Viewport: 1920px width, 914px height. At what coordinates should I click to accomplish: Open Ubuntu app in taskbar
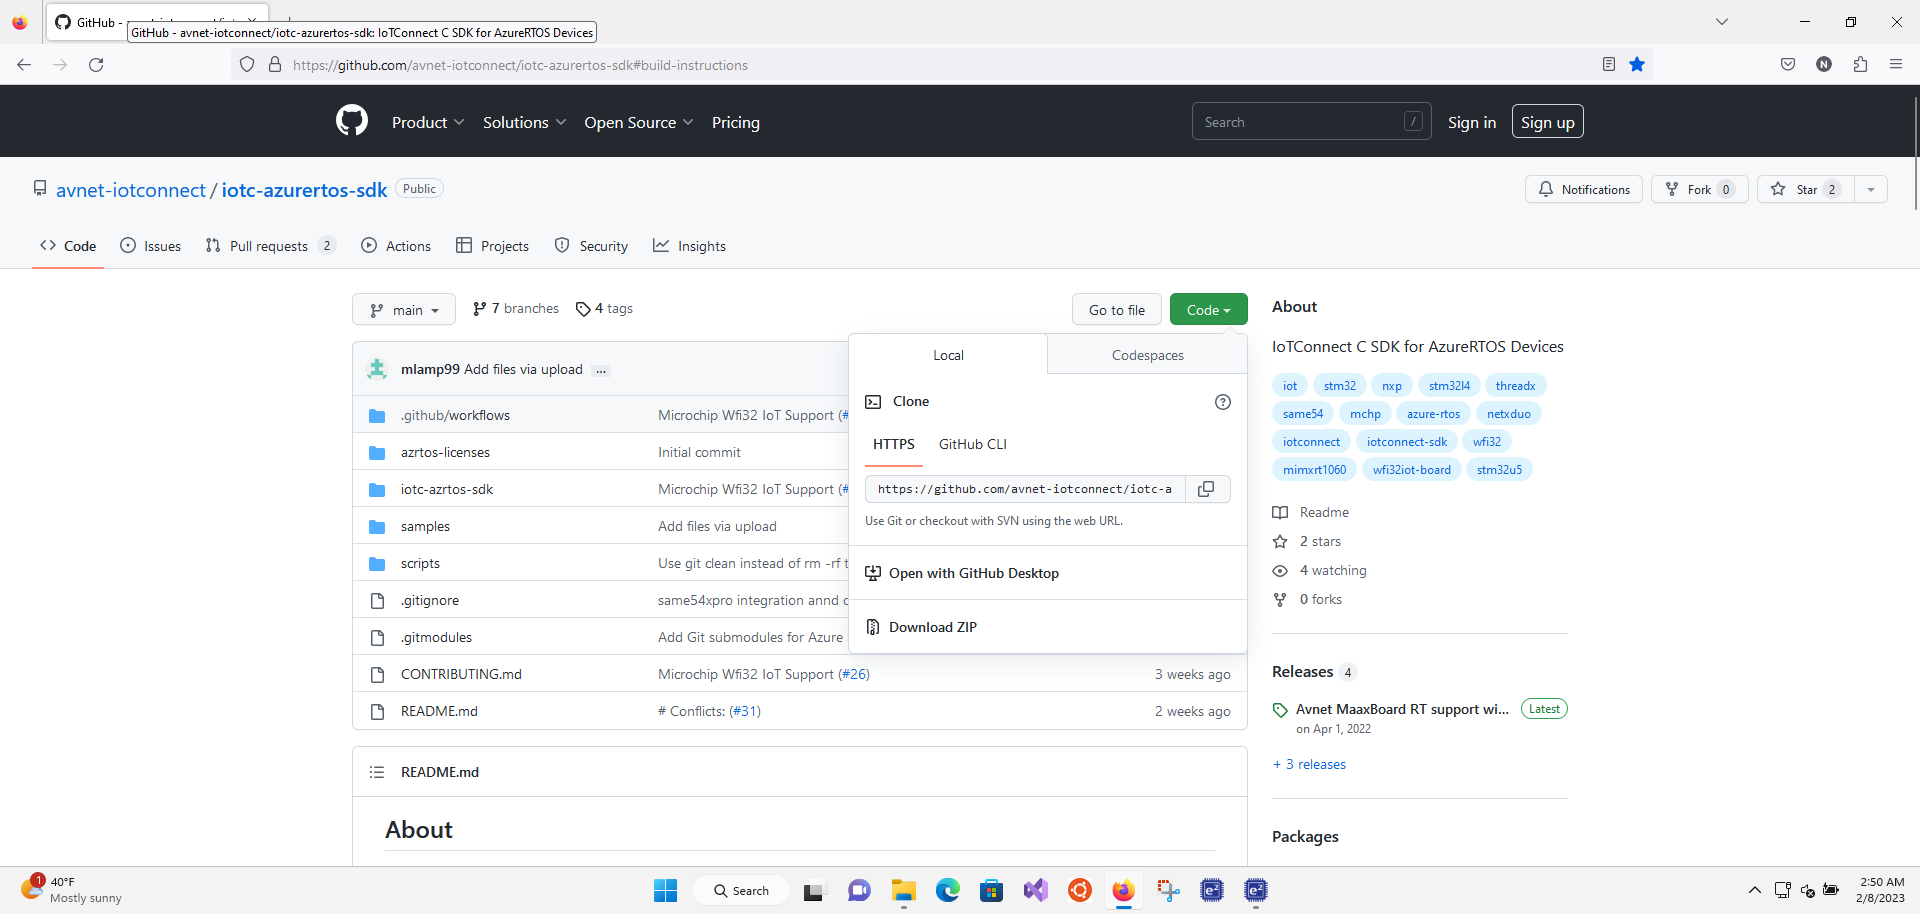(1079, 890)
